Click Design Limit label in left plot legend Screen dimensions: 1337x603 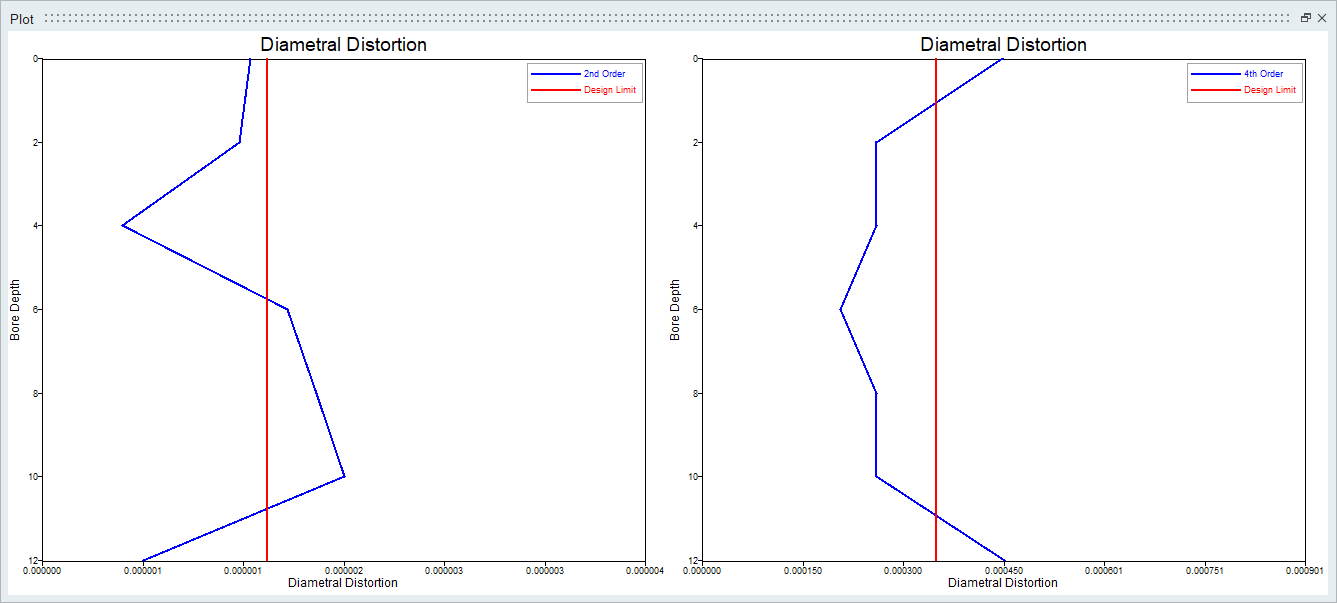pyautogui.click(x=609, y=90)
